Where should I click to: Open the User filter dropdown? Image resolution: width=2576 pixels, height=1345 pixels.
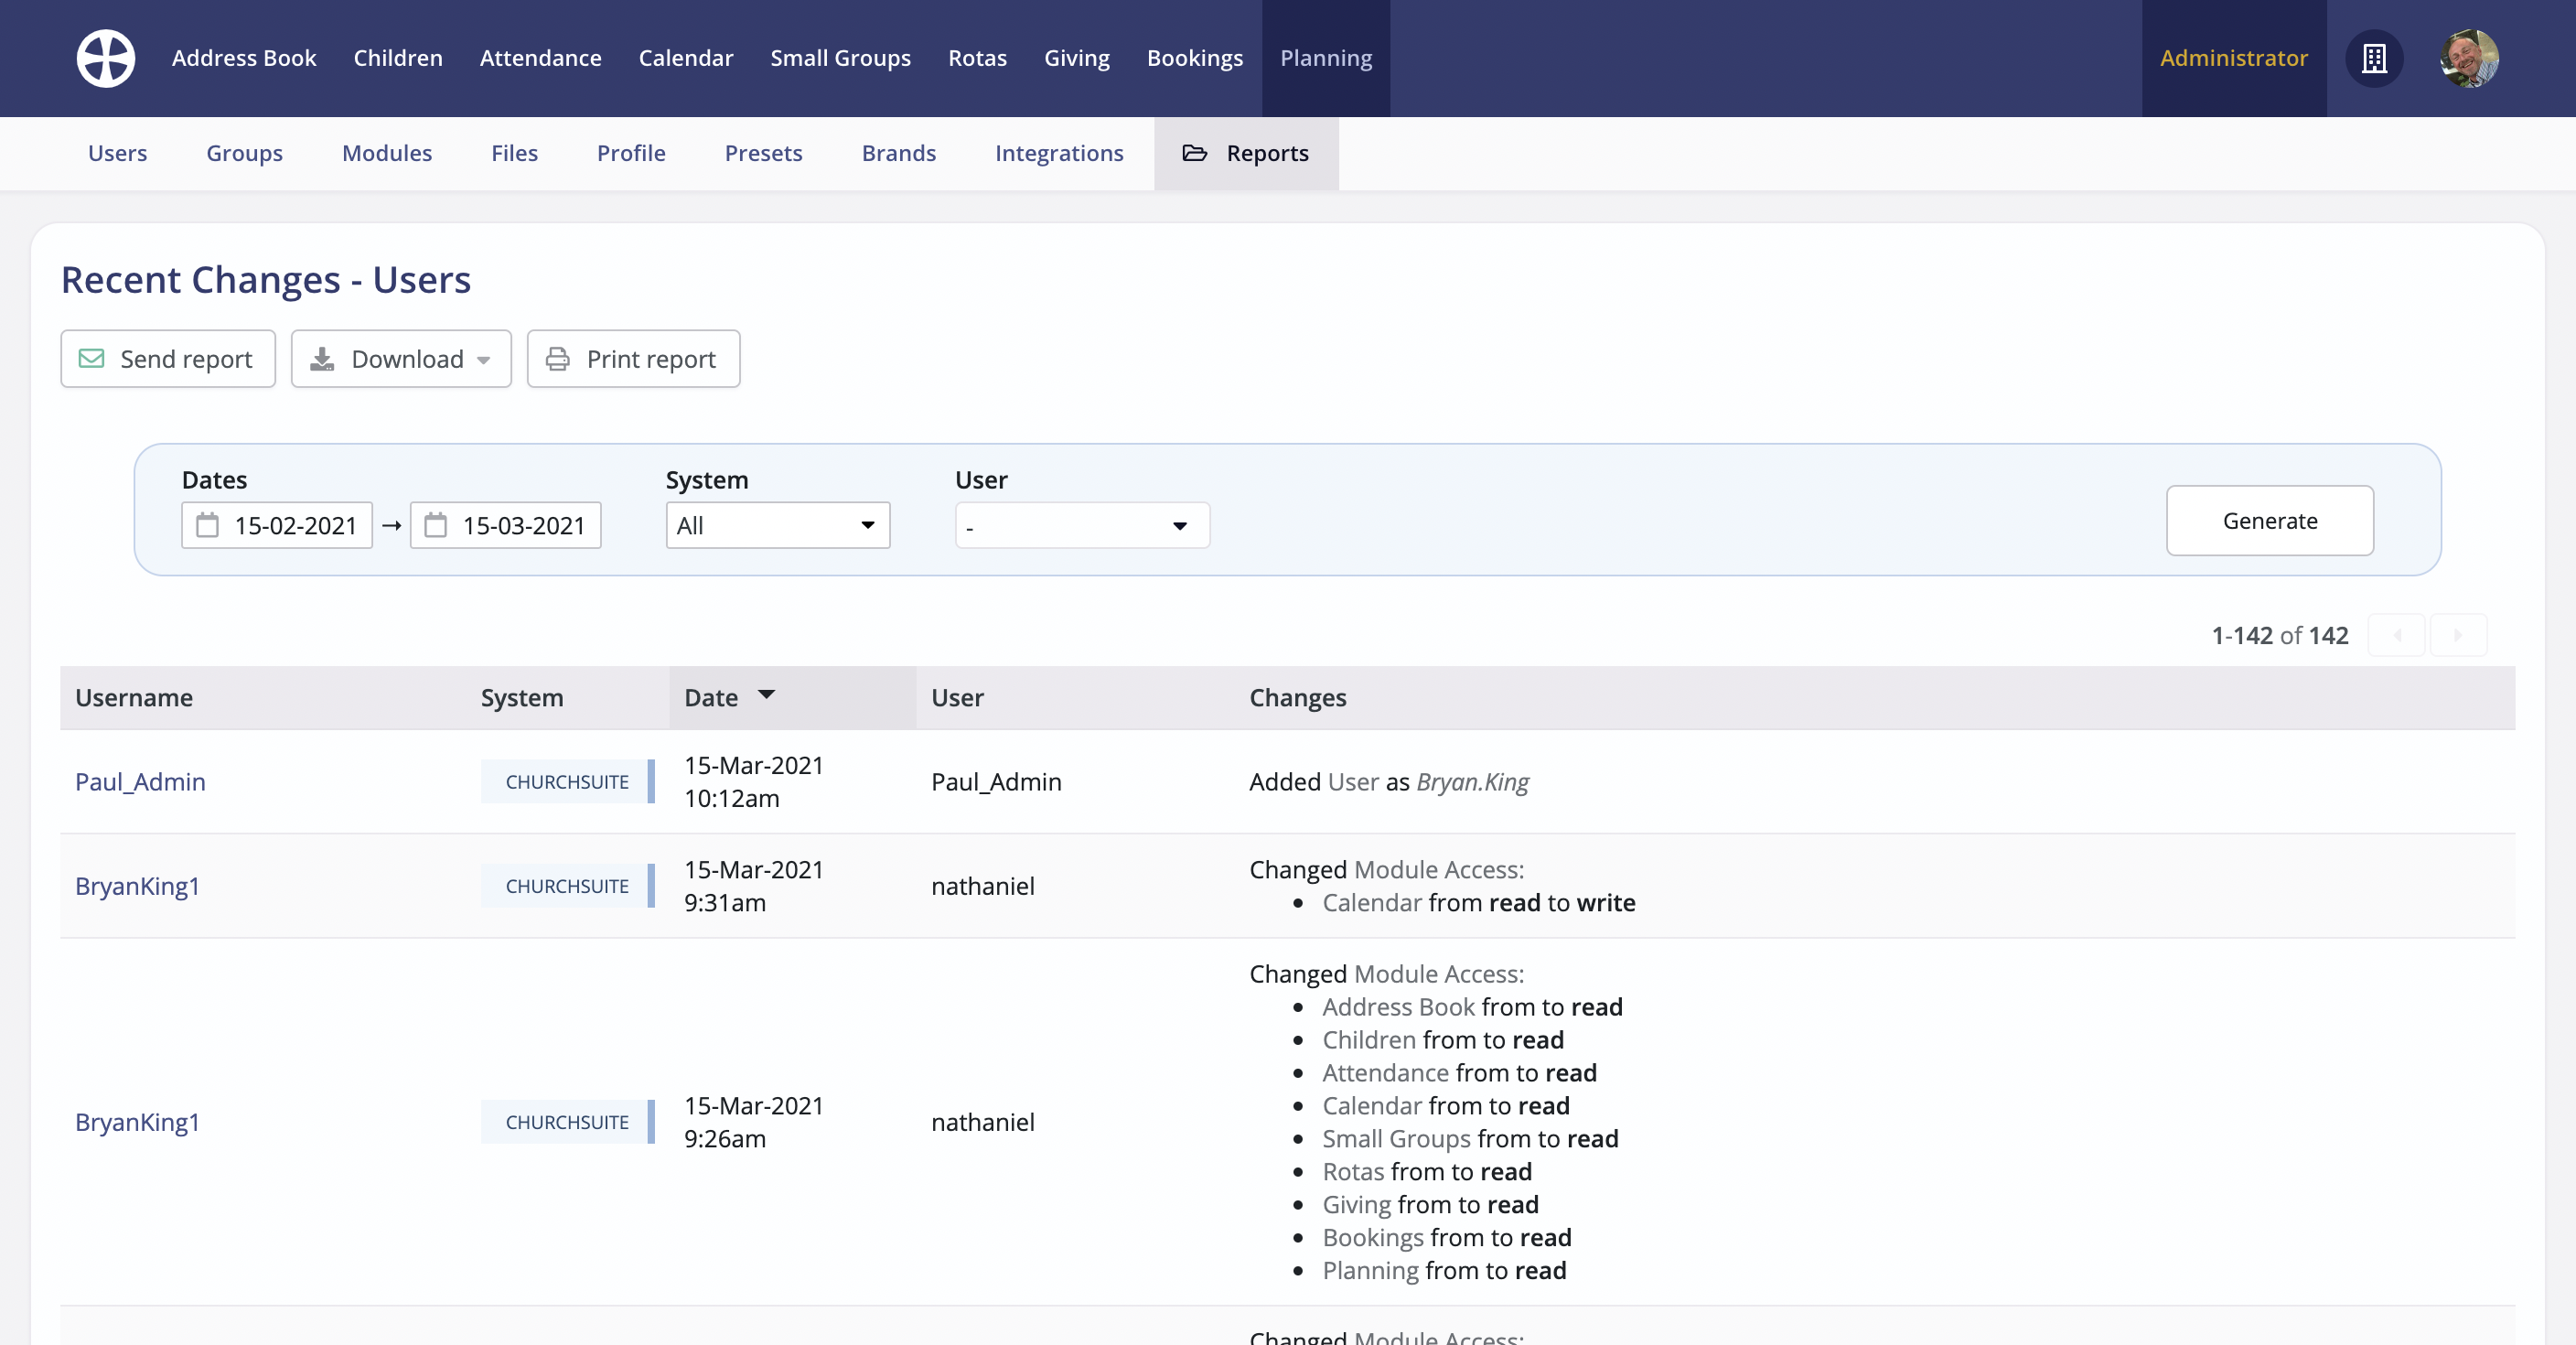coord(1081,525)
